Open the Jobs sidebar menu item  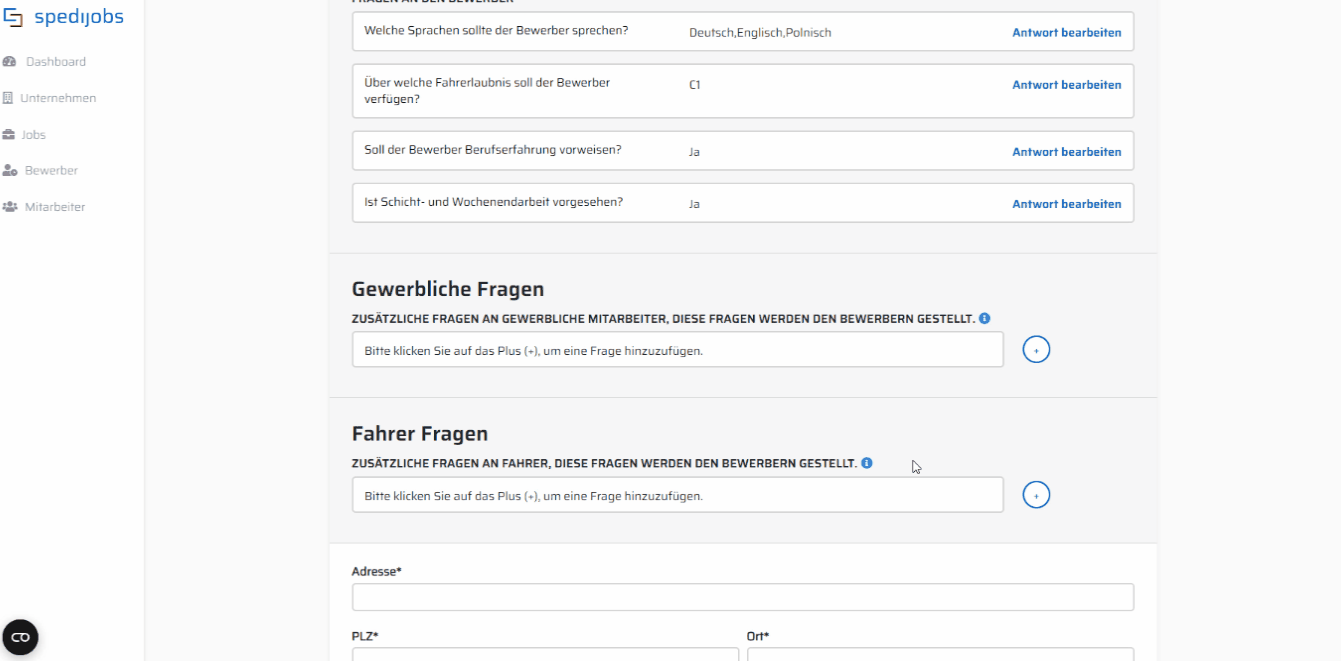click(x=33, y=135)
